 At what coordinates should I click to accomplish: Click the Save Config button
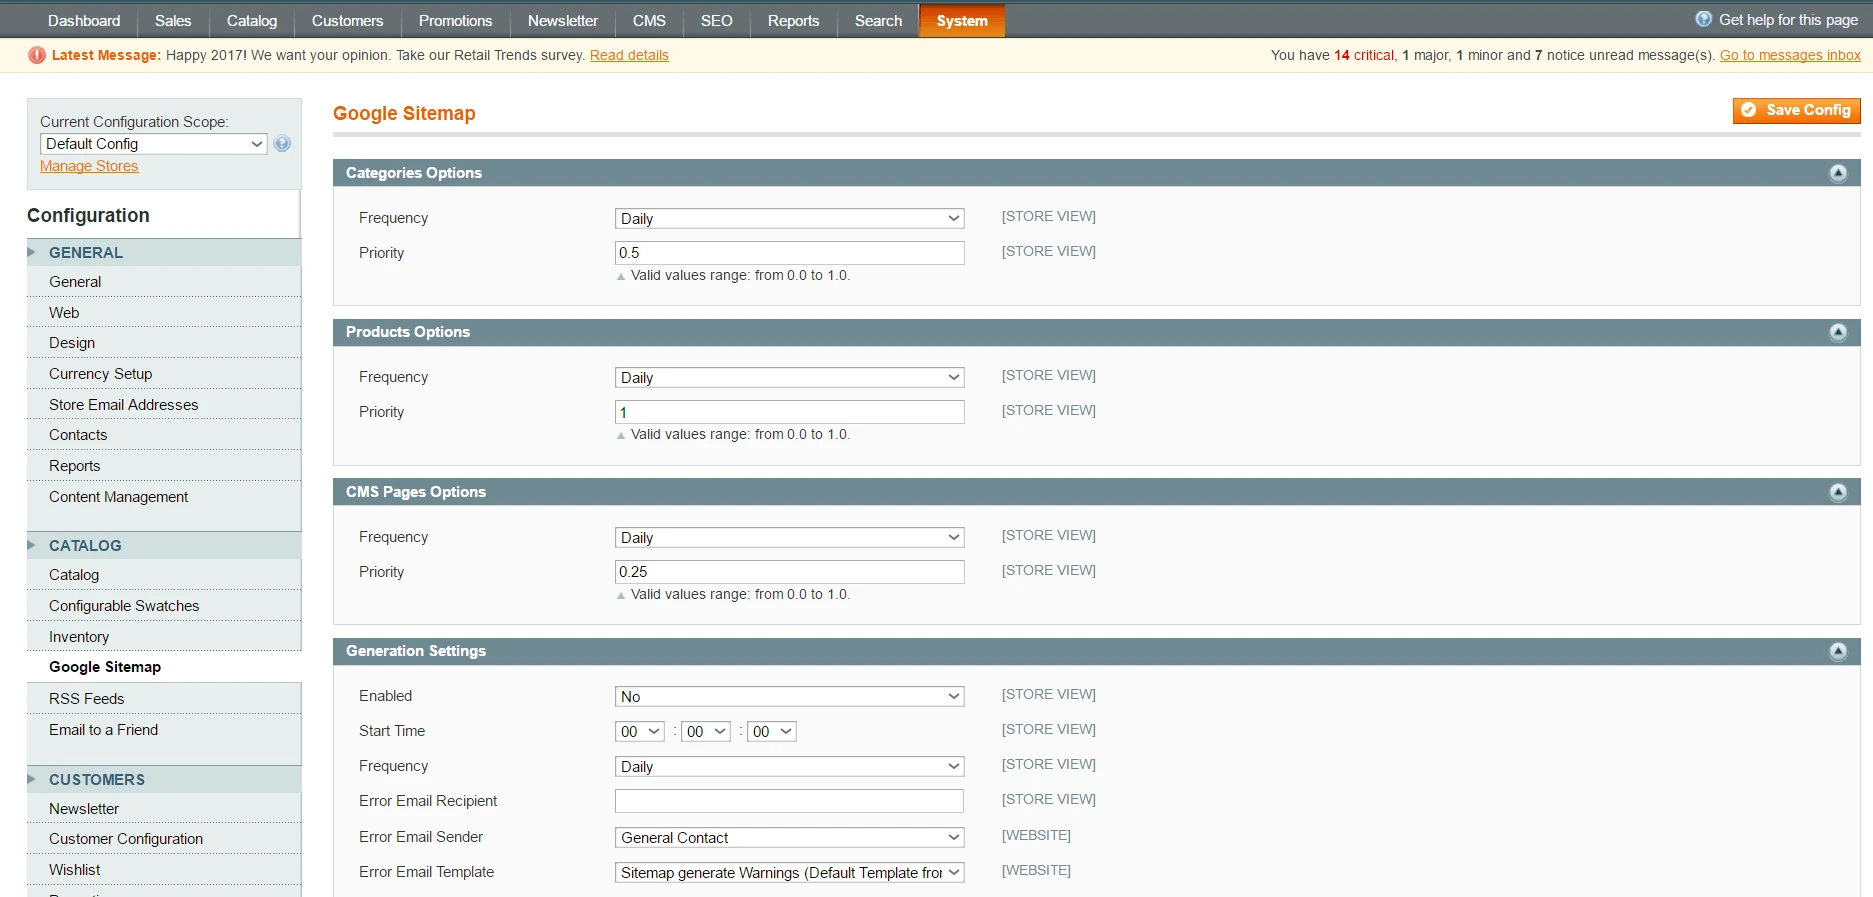coord(1797,110)
